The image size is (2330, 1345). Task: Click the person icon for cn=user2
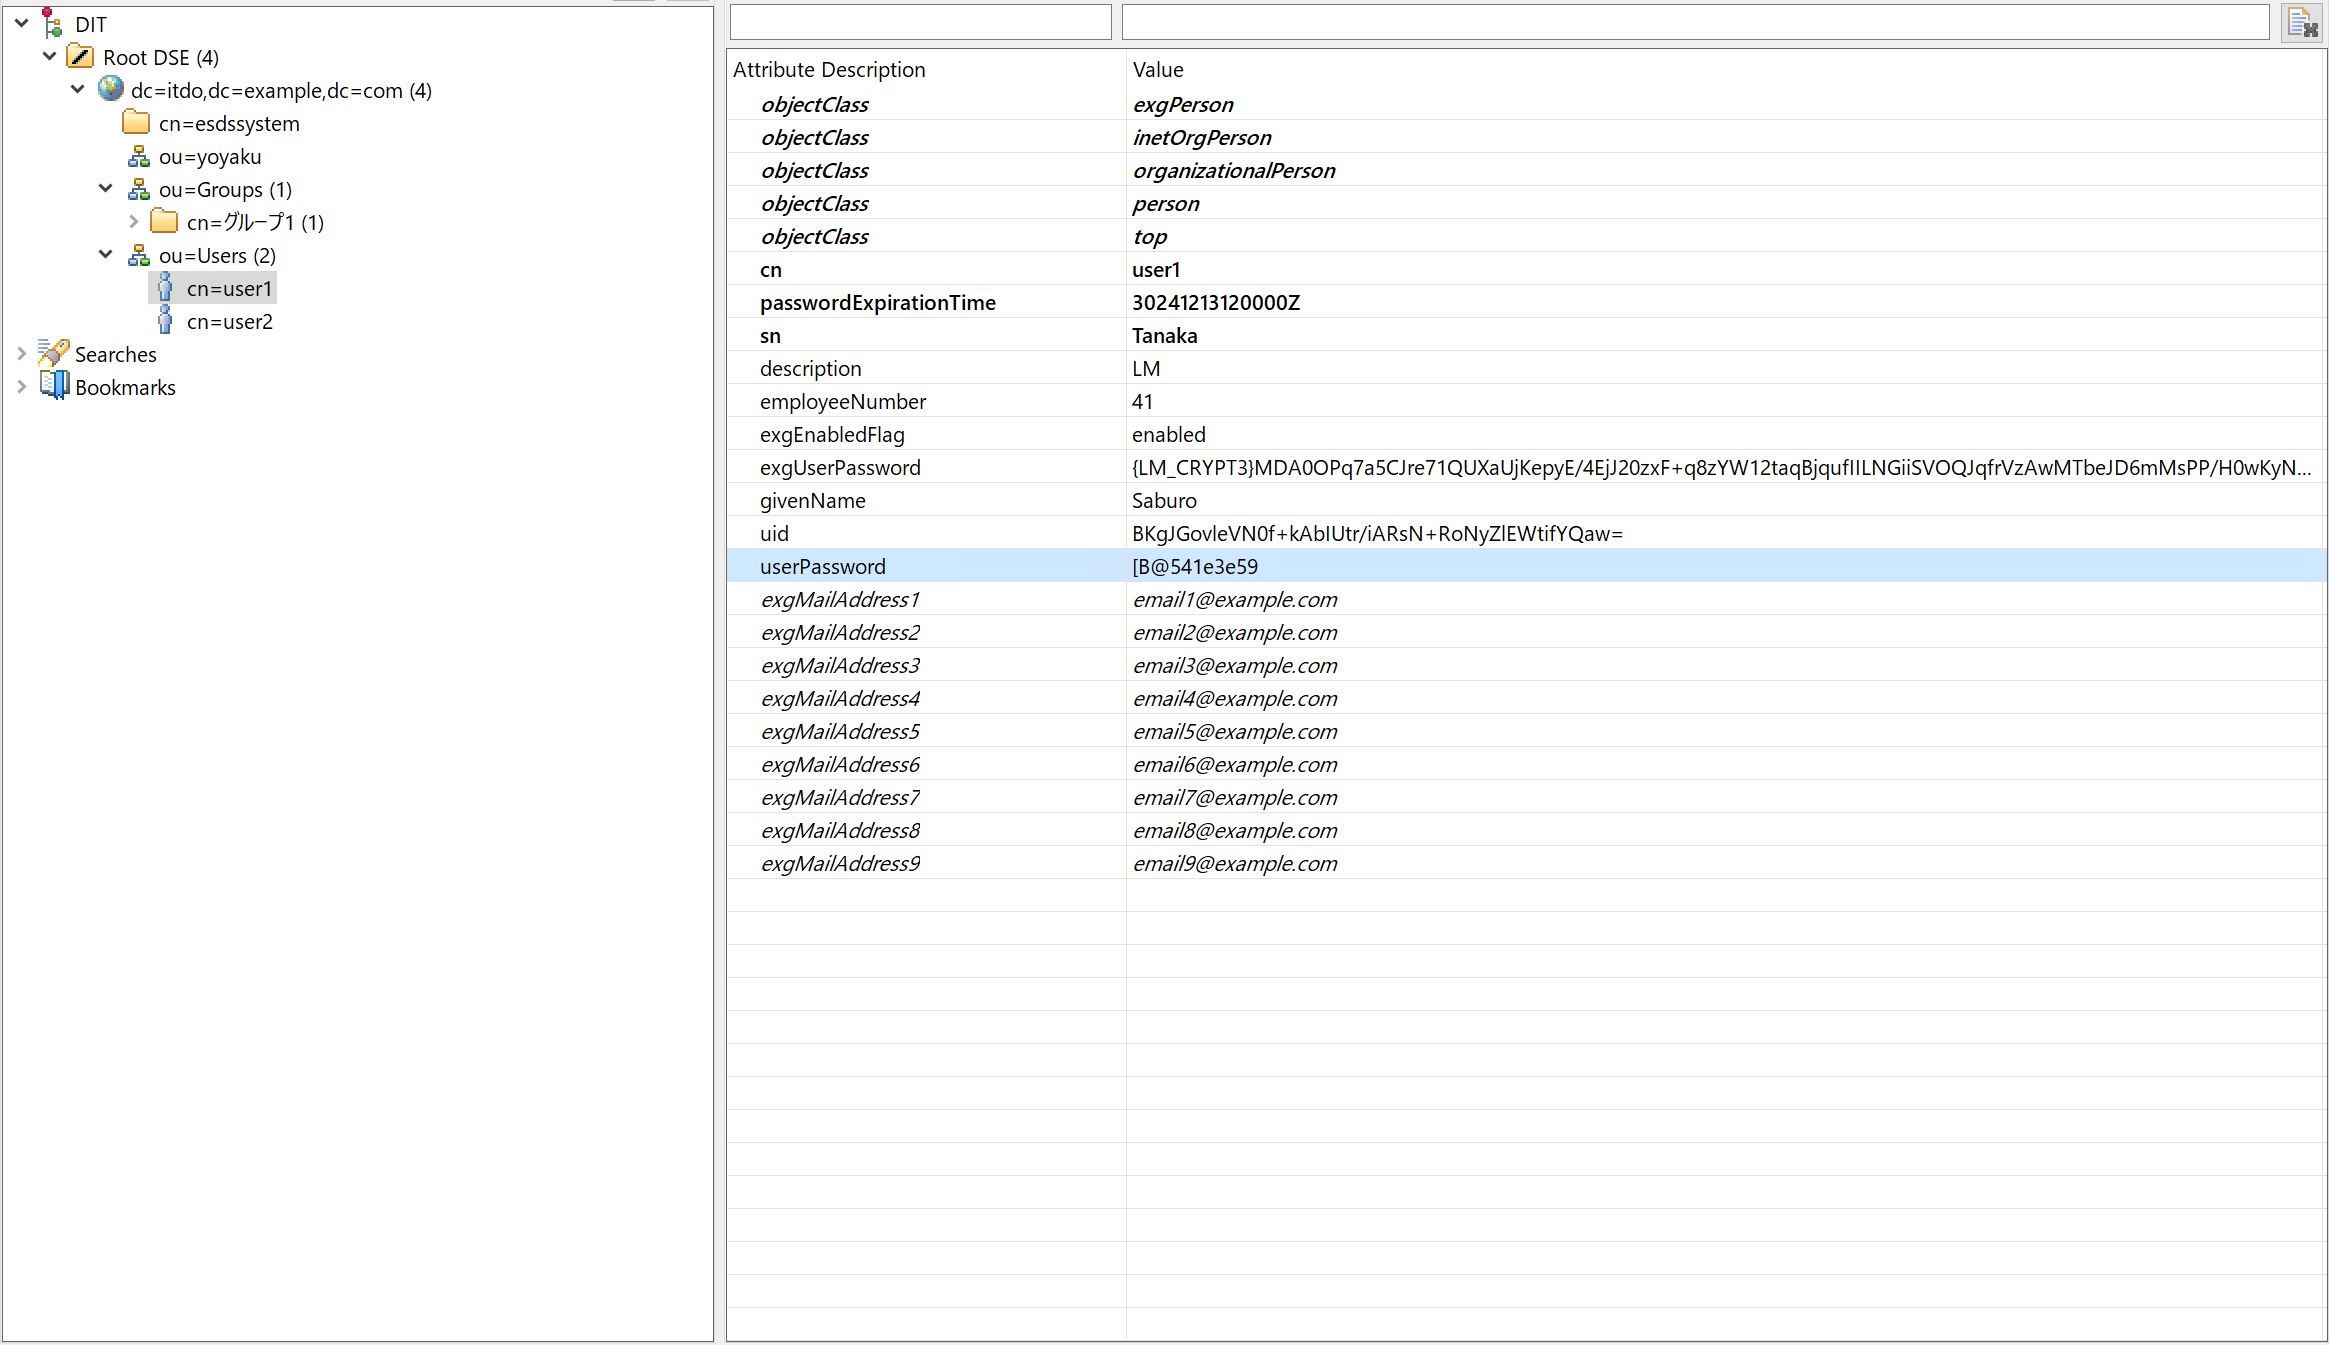[165, 321]
